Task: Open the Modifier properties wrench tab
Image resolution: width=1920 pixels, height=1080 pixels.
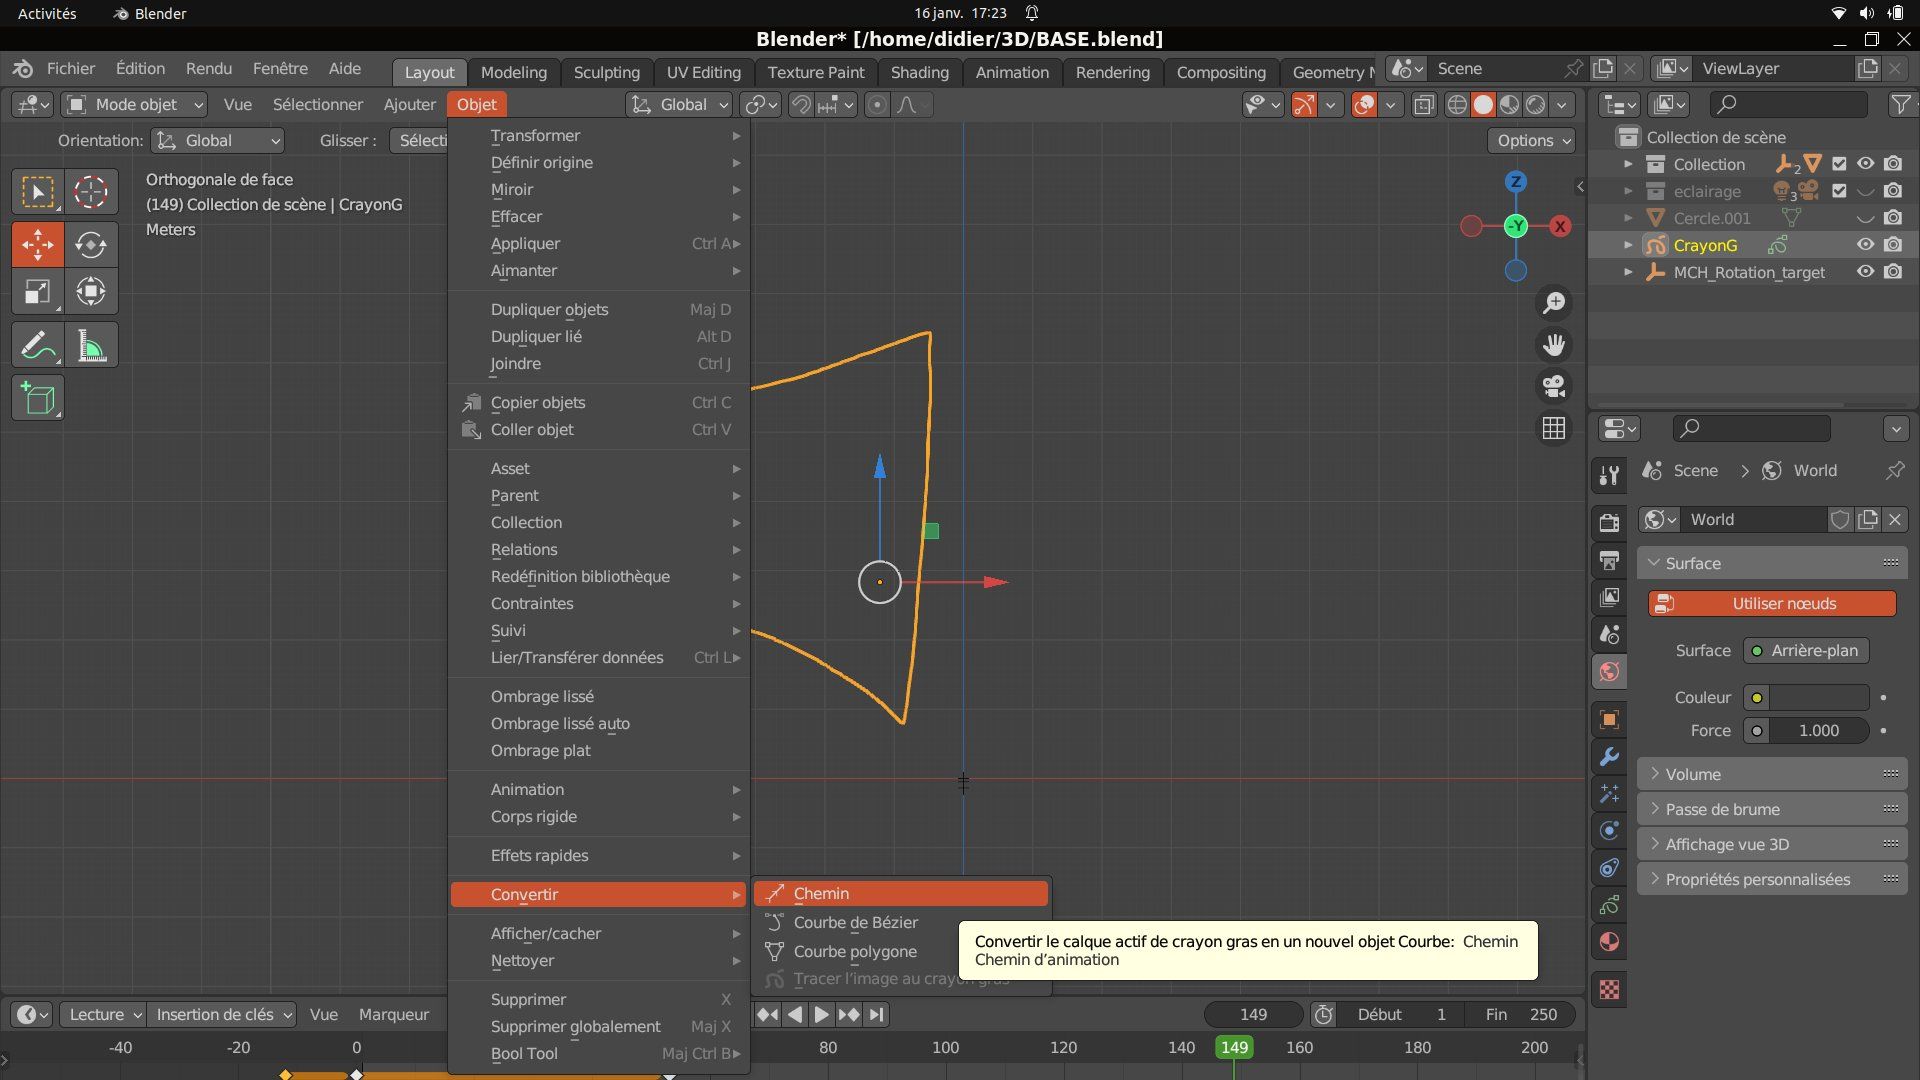Action: (1609, 757)
